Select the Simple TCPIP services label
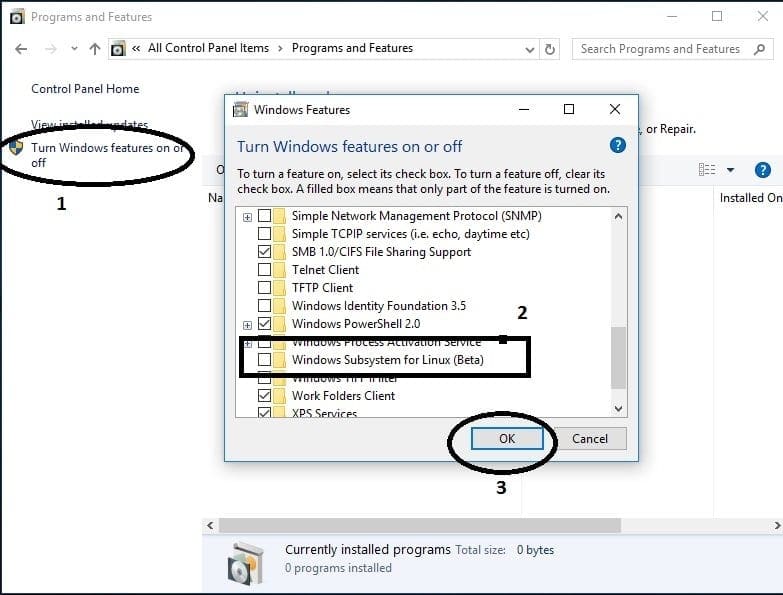783x595 pixels. click(x=410, y=234)
